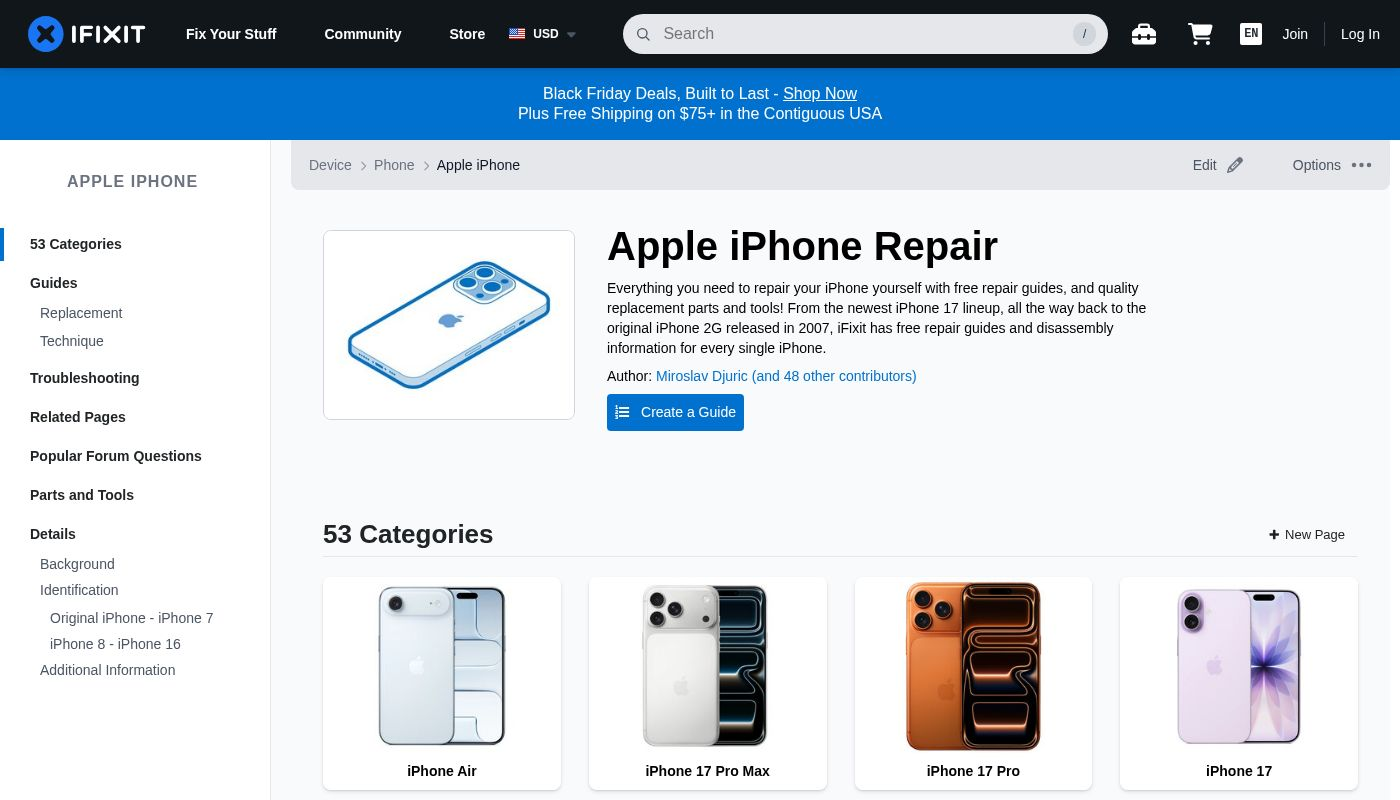This screenshot has width=1400, height=800.
Task: Open the shopping cart icon
Action: (x=1200, y=34)
